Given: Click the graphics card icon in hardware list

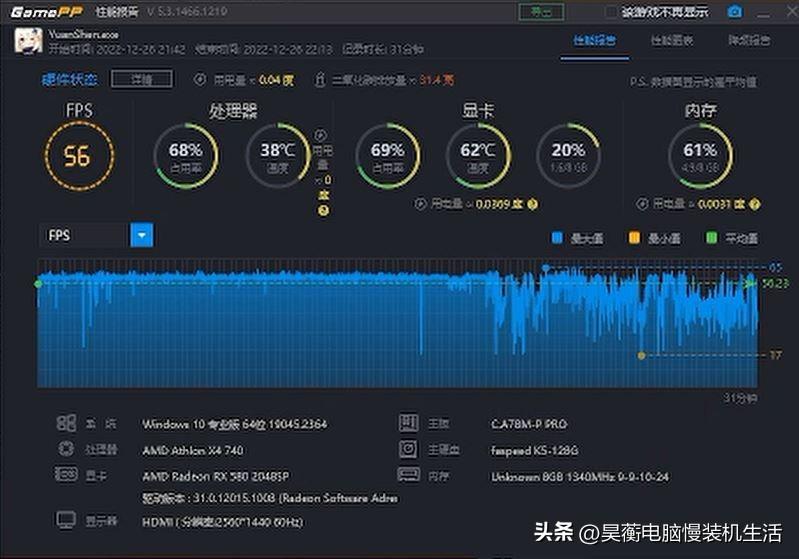Looking at the screenshot, I should coord(66,474).
